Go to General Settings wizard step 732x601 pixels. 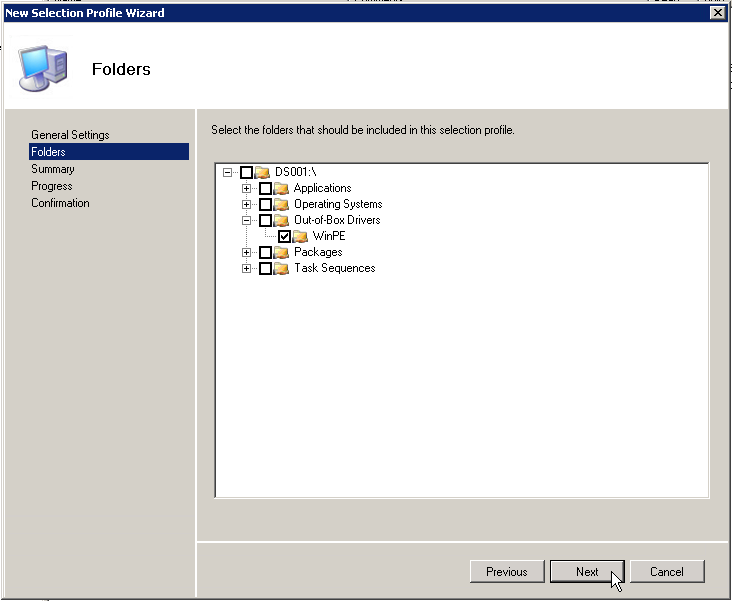click(70, 135)
